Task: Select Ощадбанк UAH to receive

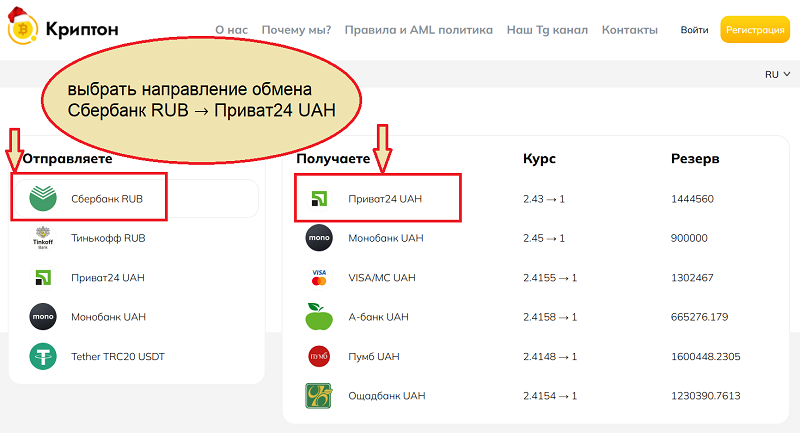Action: [386, 396]
